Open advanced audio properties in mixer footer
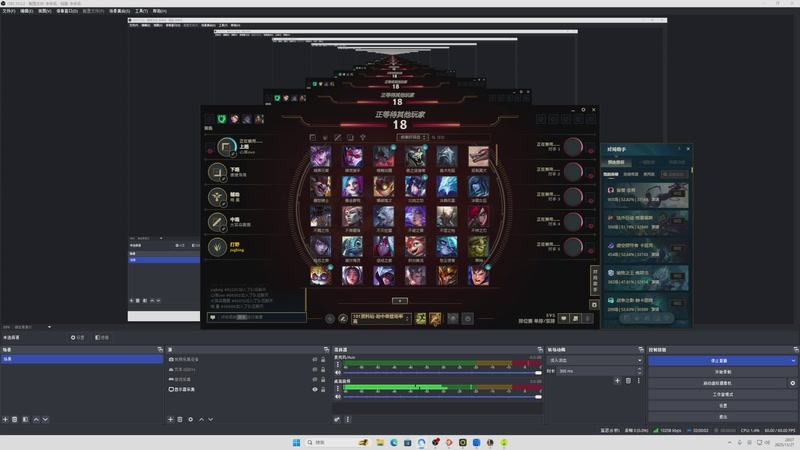Viewport: 800px width, 450px height. click(x=337, y=419)
